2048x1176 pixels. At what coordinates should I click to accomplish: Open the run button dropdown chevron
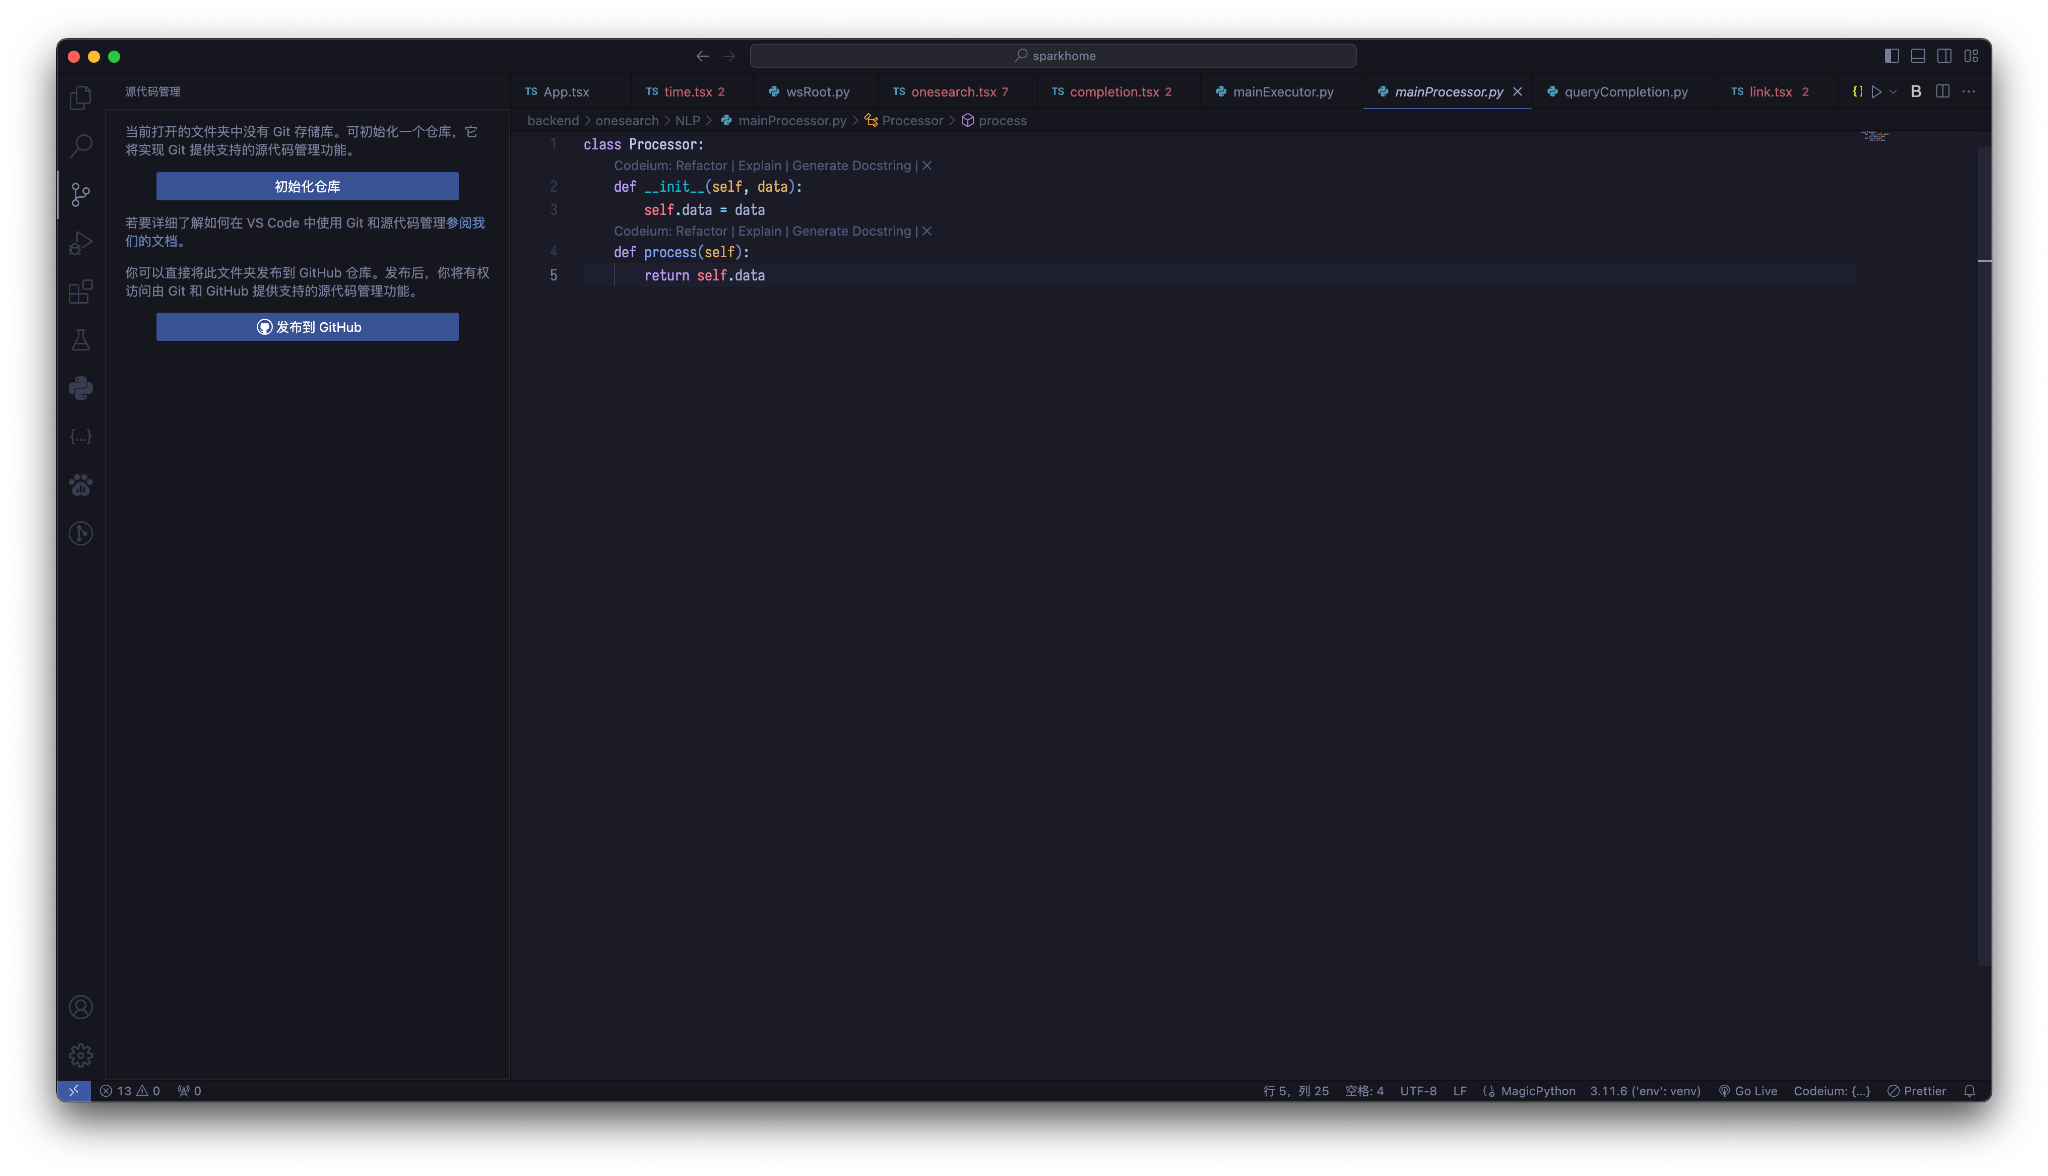[x=1892, y=91]
